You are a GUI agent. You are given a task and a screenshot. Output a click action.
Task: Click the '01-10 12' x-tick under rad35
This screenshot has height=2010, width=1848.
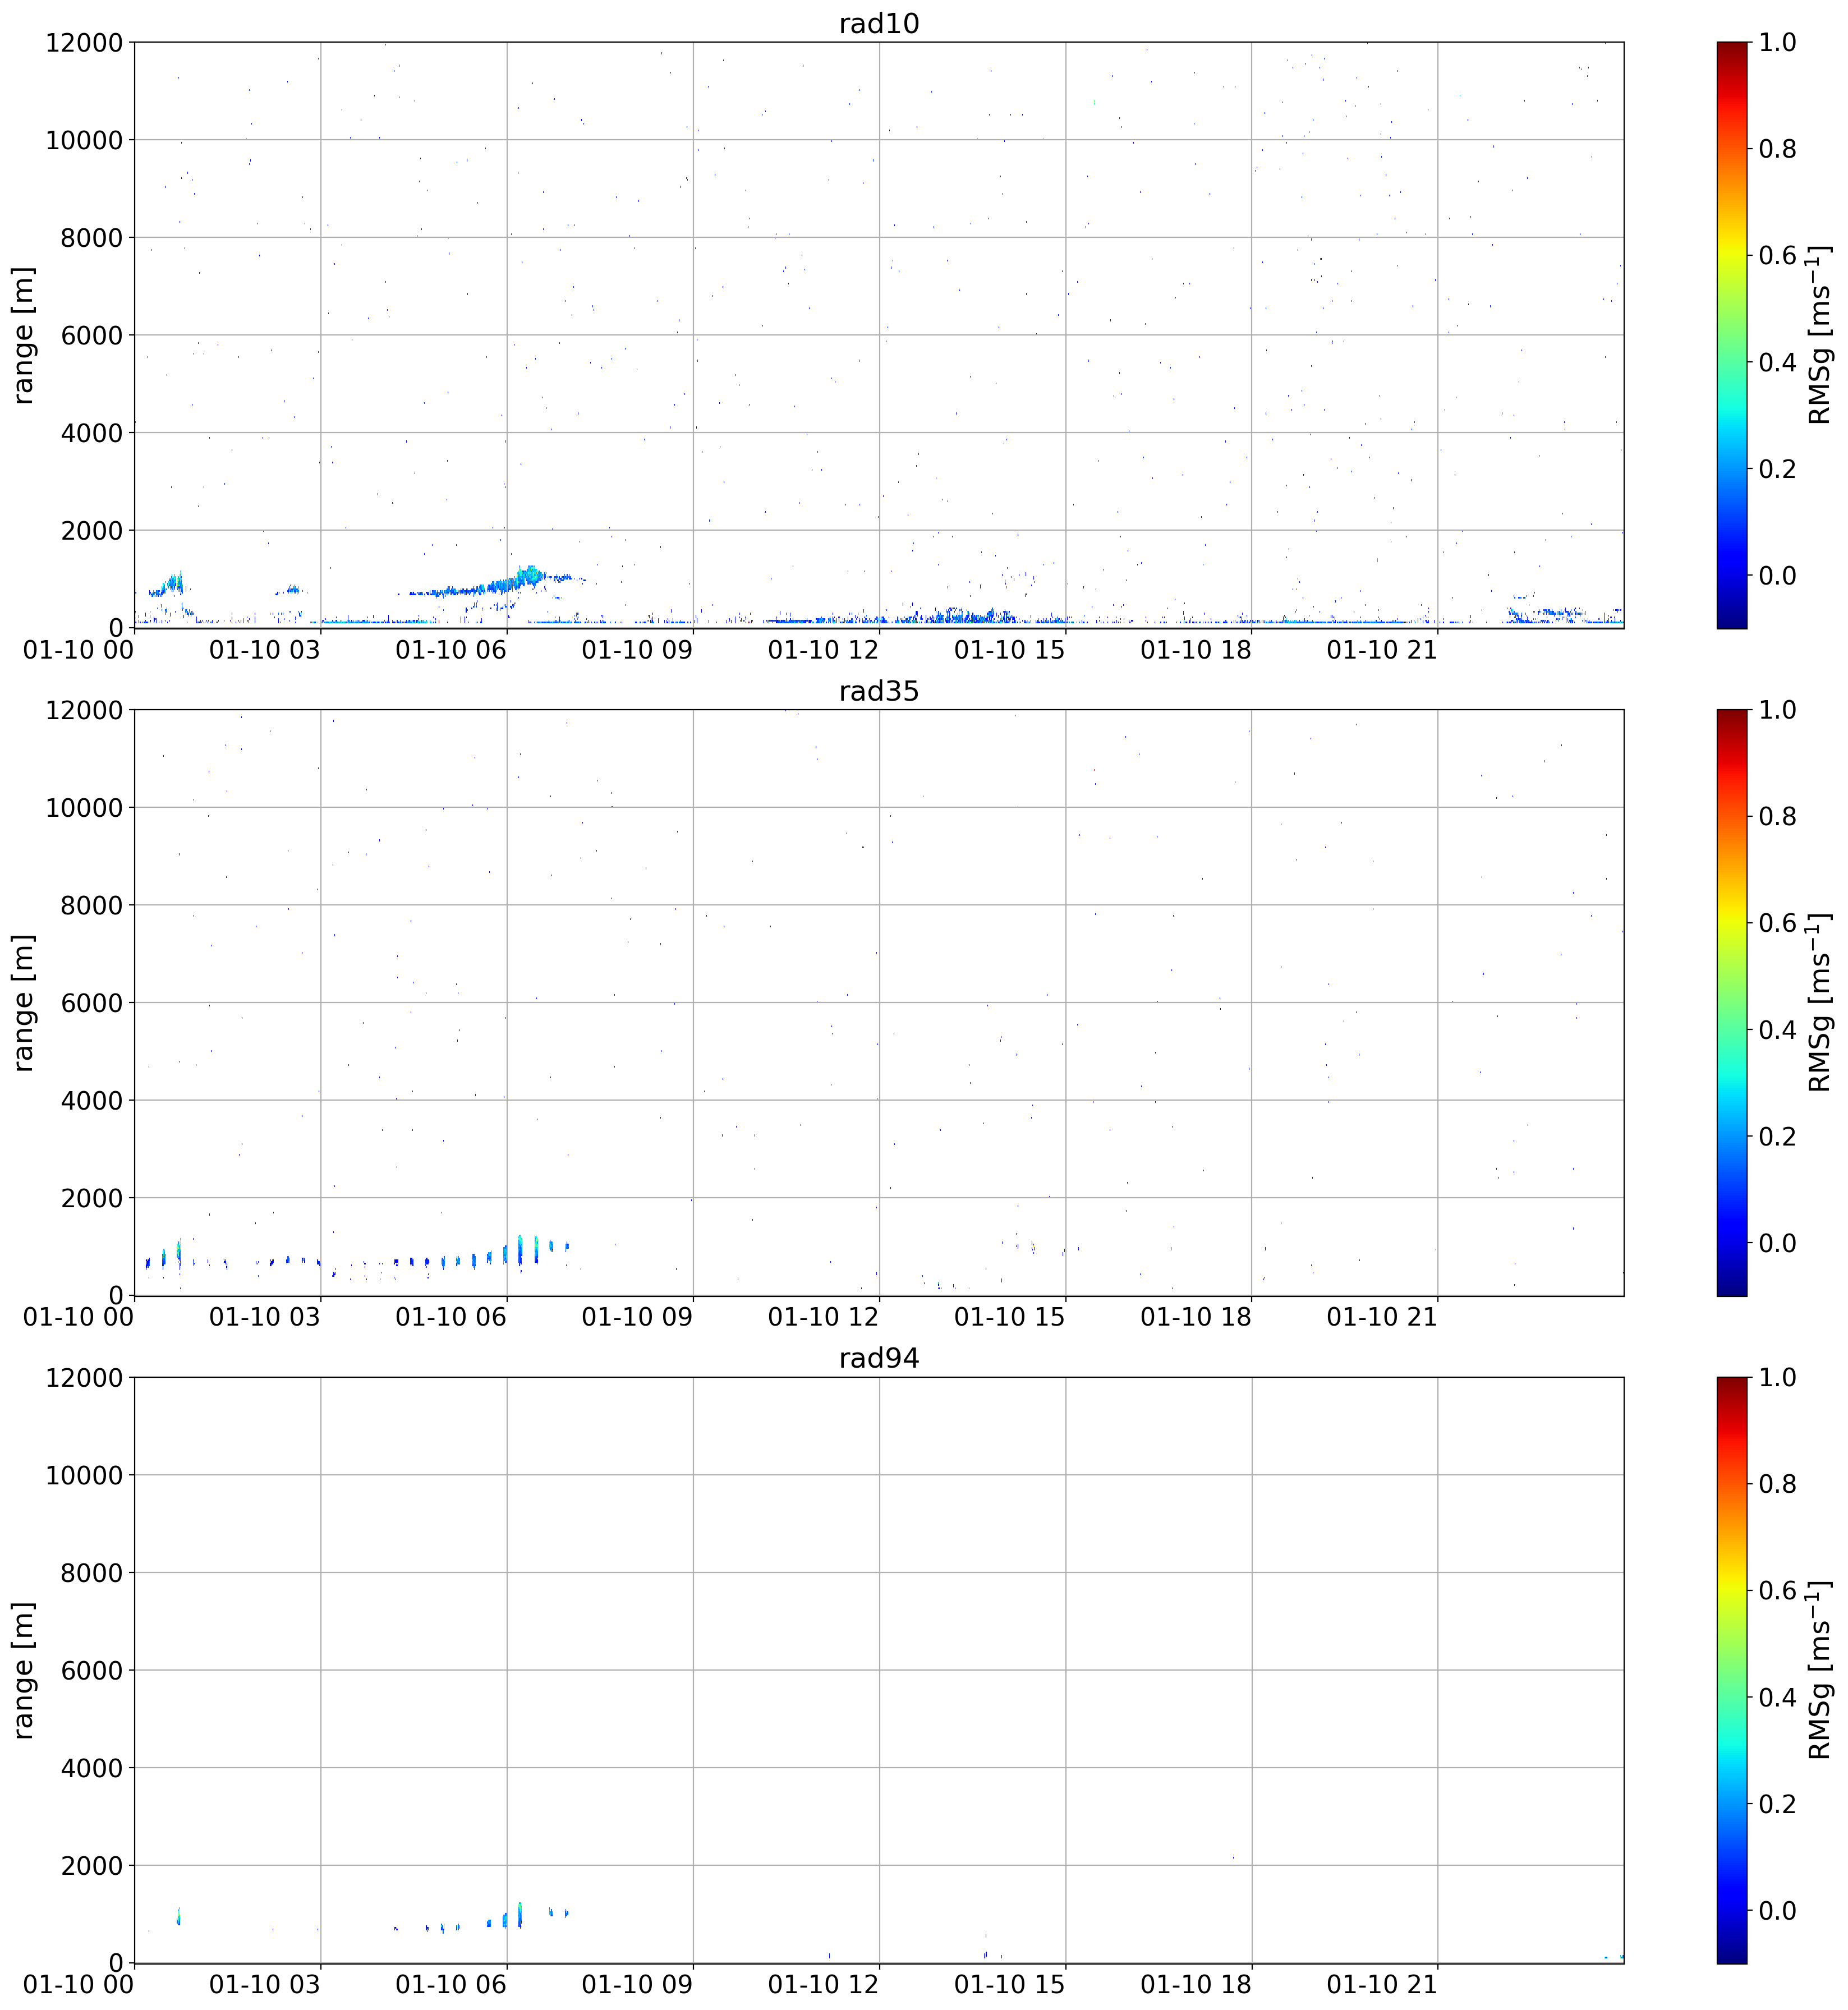(823, 1318)
